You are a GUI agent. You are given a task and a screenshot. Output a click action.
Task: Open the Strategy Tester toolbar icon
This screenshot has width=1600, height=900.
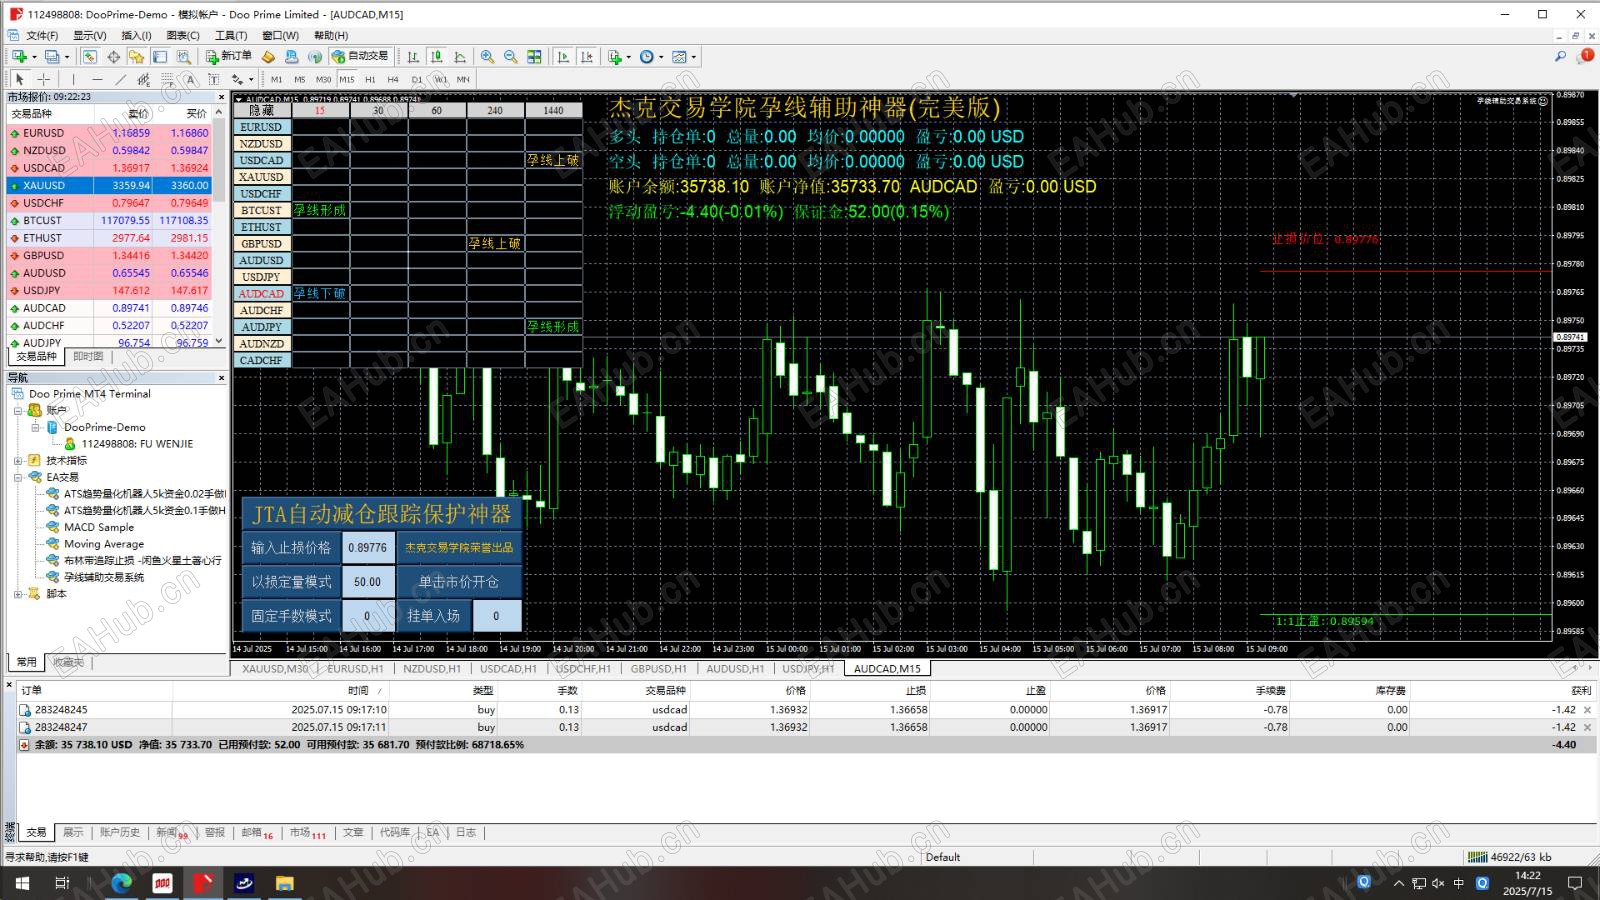click(182, 57)
